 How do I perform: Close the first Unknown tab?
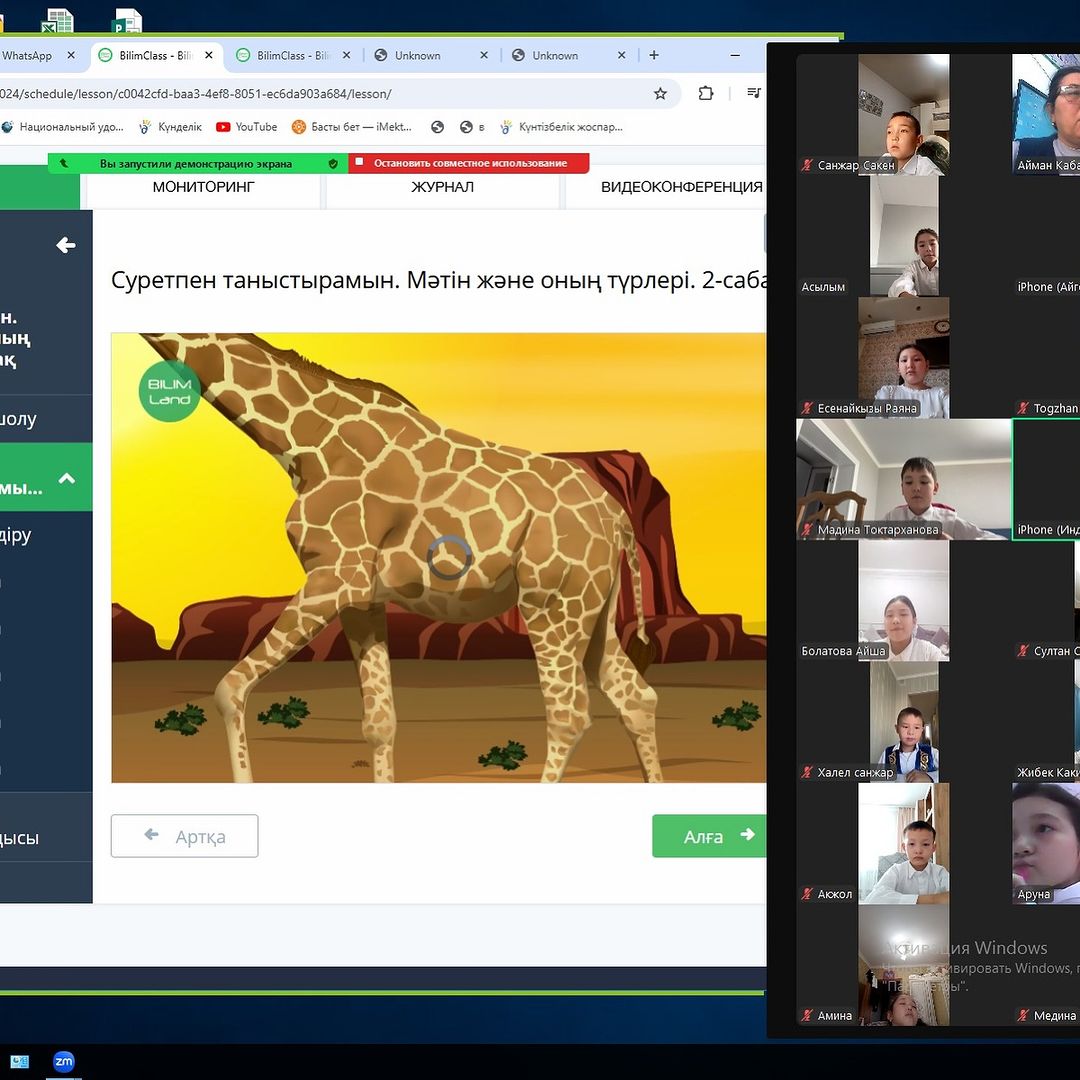[x=484, y=56]
